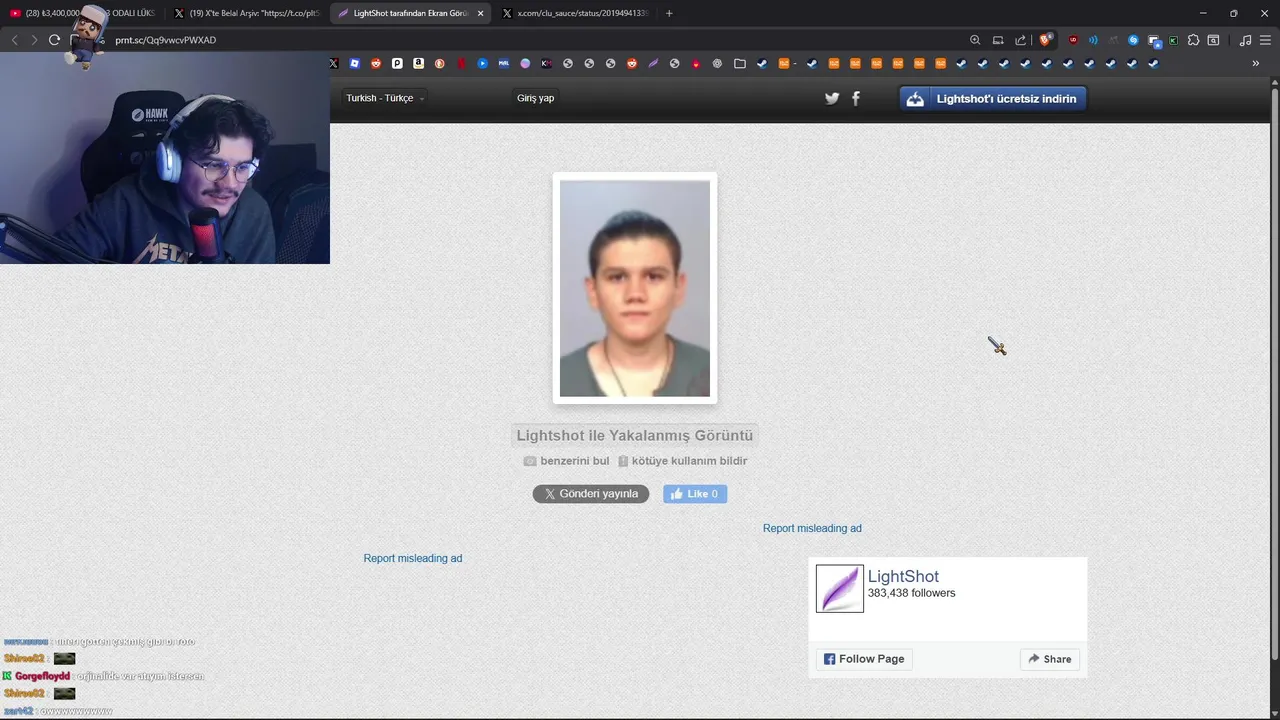The image size is (1280, 720).
Task: Click the LightShot Facebook page name
Action: (x=903, y=576)
